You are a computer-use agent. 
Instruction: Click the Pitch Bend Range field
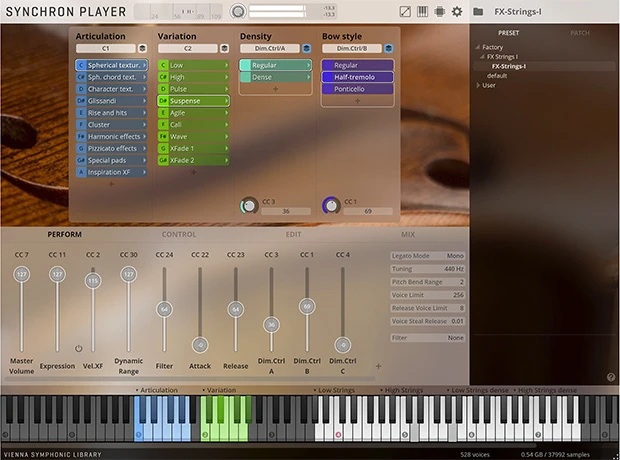point(427,282)
